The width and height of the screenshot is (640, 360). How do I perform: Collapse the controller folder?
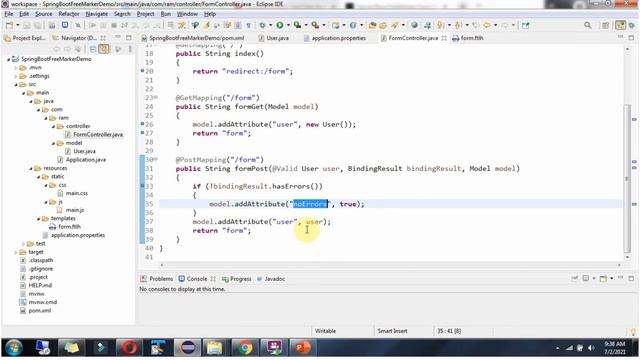(53, 126)
